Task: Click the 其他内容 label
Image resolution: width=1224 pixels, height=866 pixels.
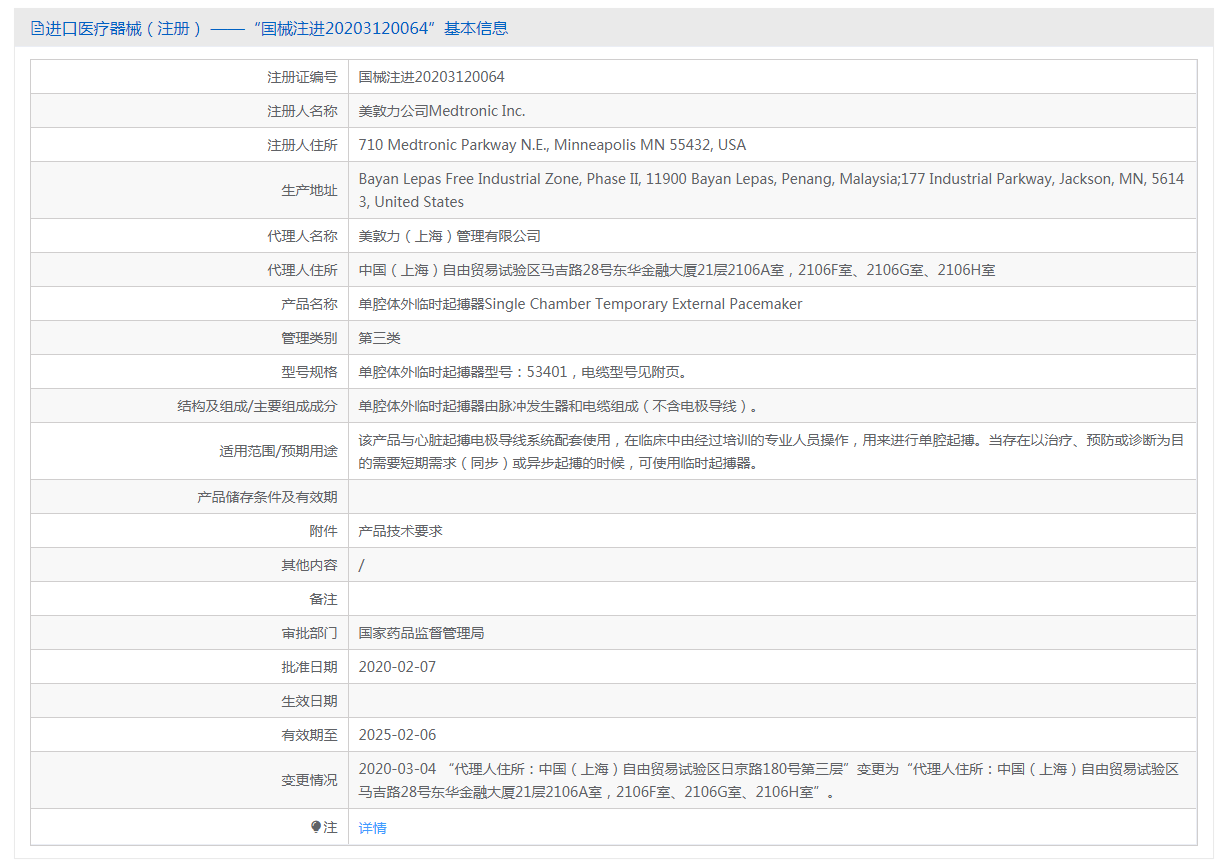Action: point(309,565)
